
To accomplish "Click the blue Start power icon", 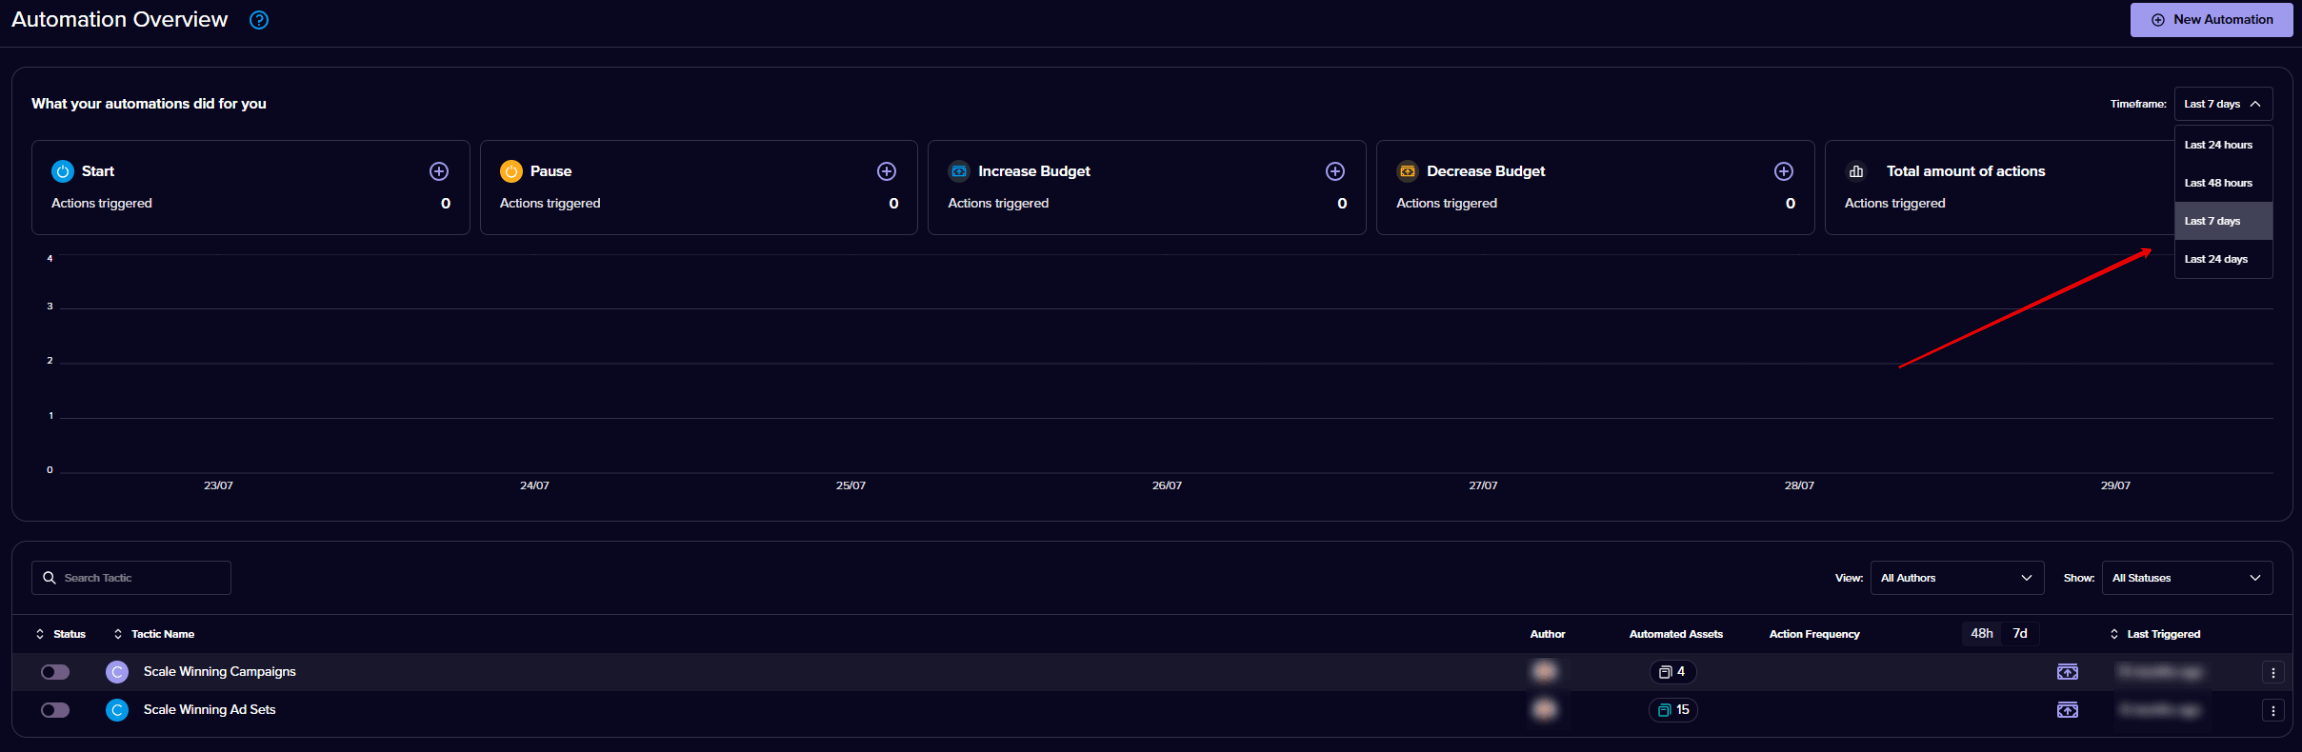I will pyautogui.click(x=63, y=171).
